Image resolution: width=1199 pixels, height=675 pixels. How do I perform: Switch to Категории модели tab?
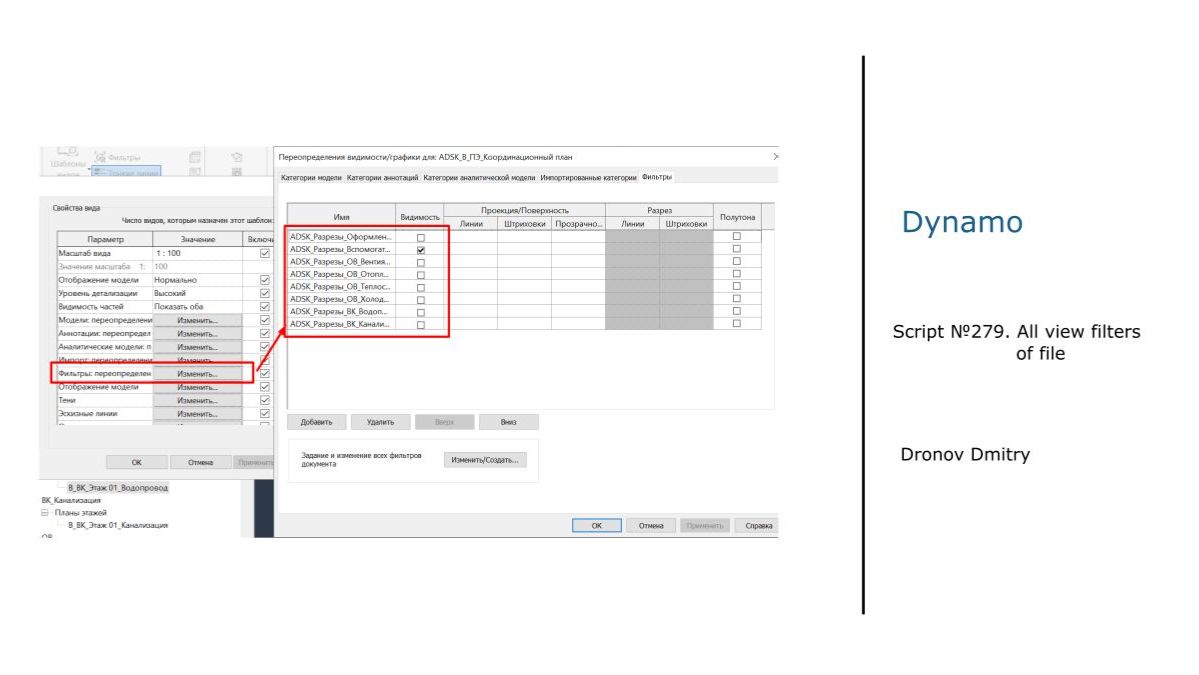pos(311,177)
